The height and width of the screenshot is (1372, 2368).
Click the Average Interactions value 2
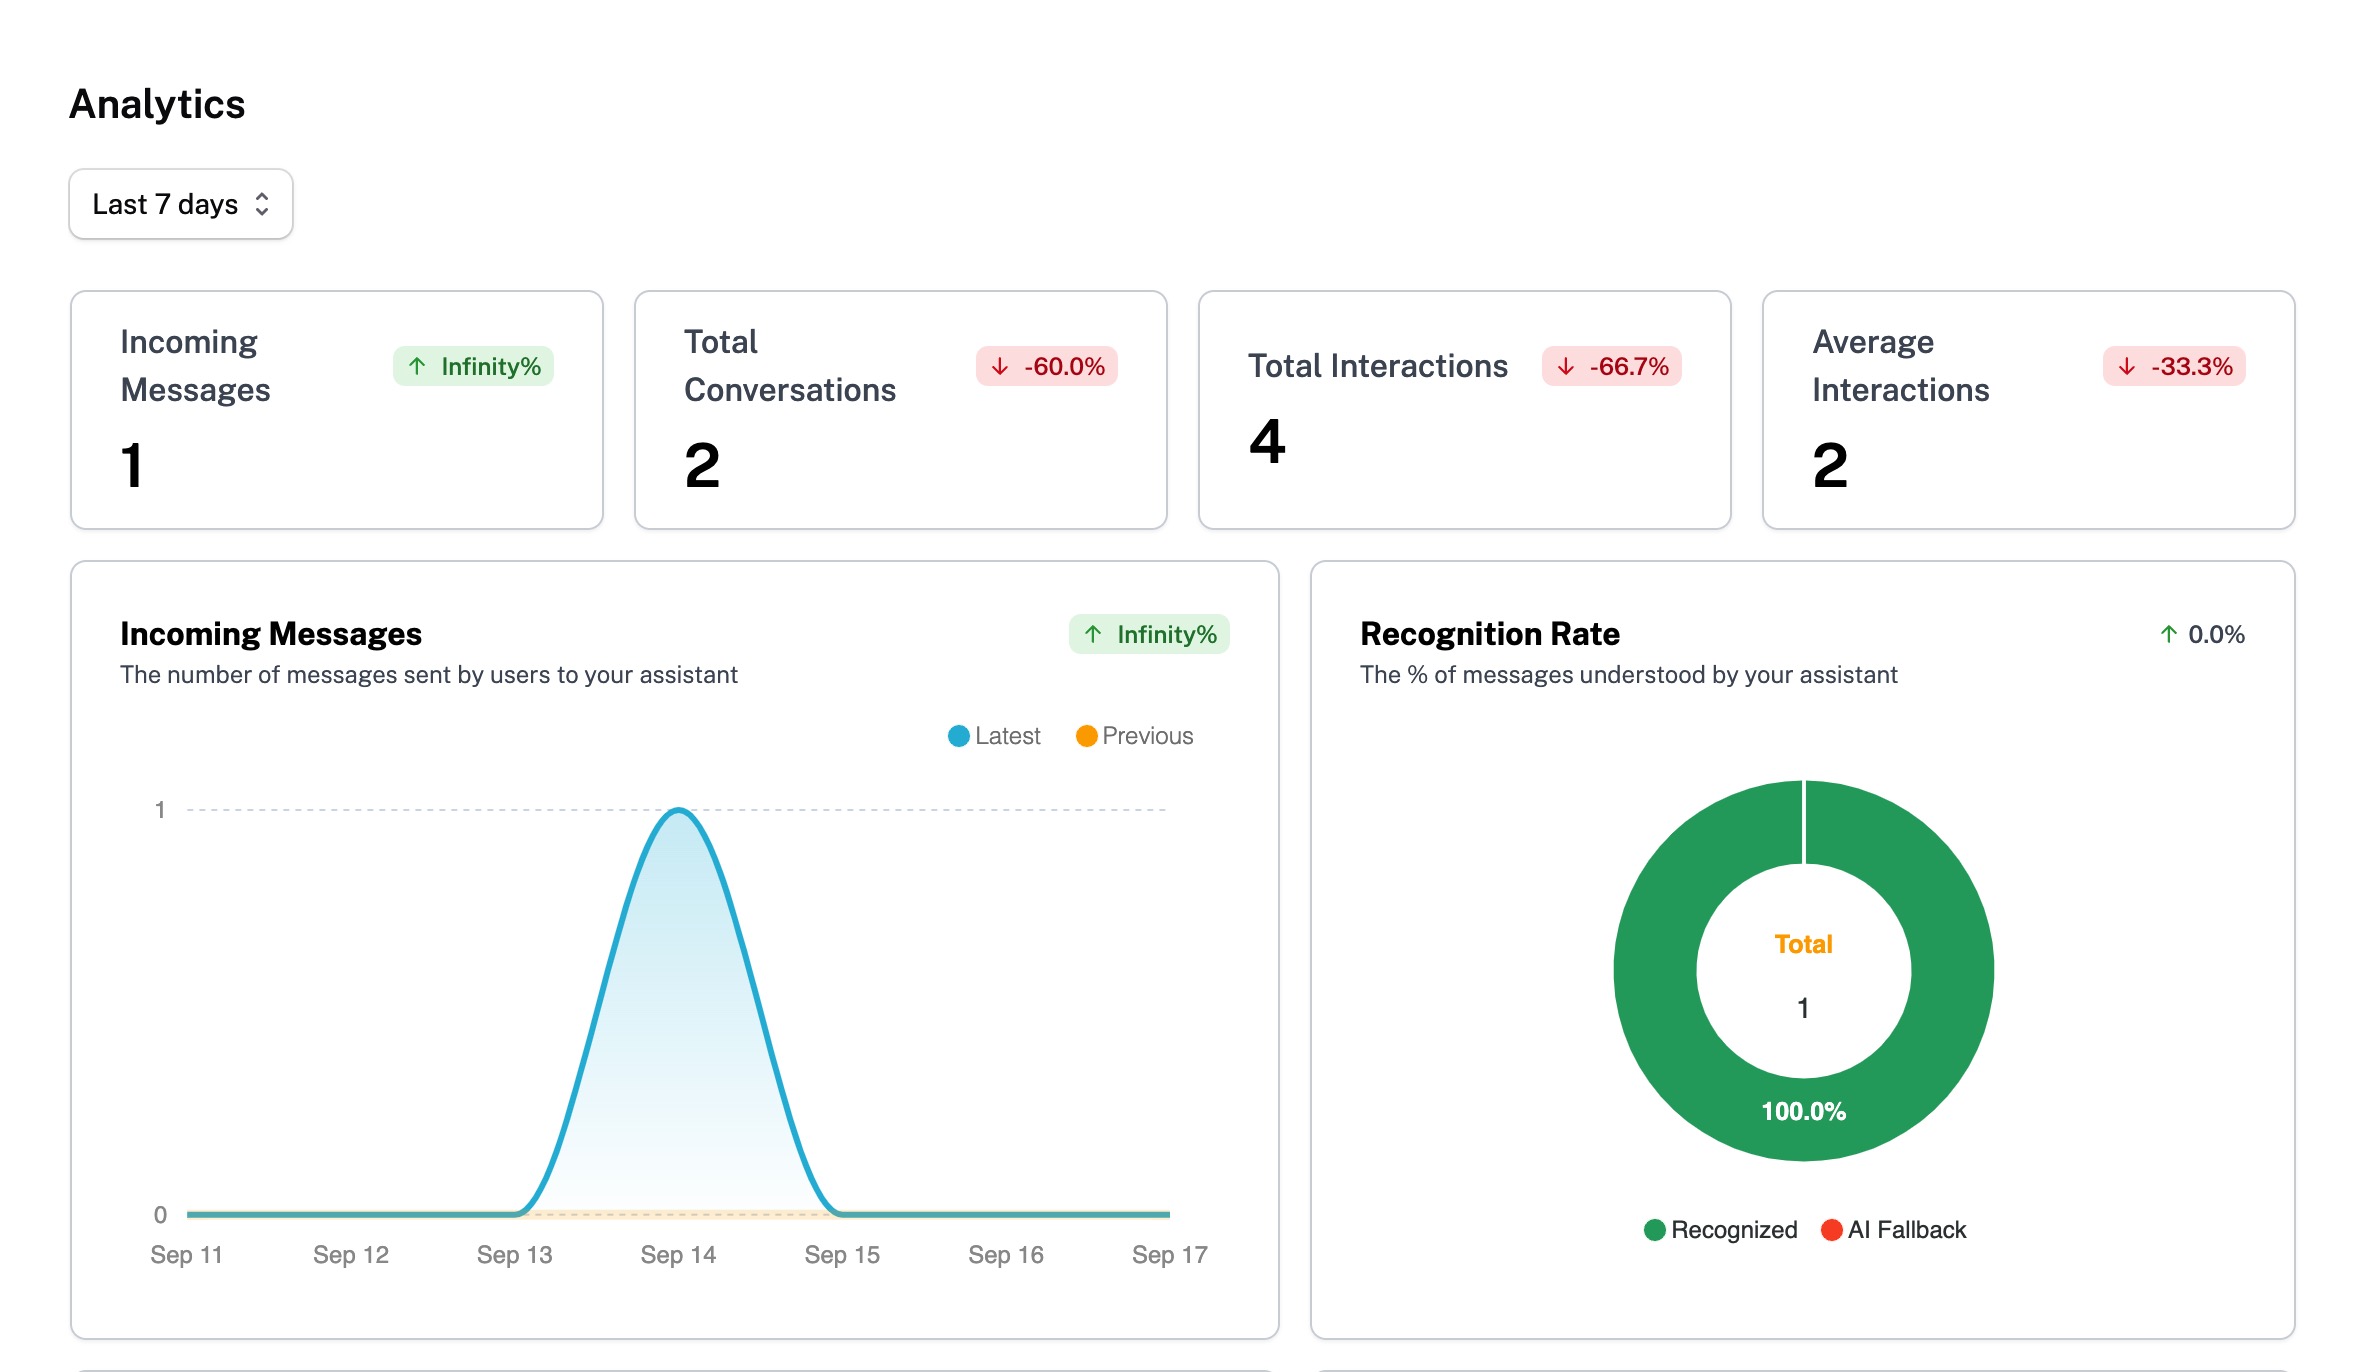click(1830, 466)
